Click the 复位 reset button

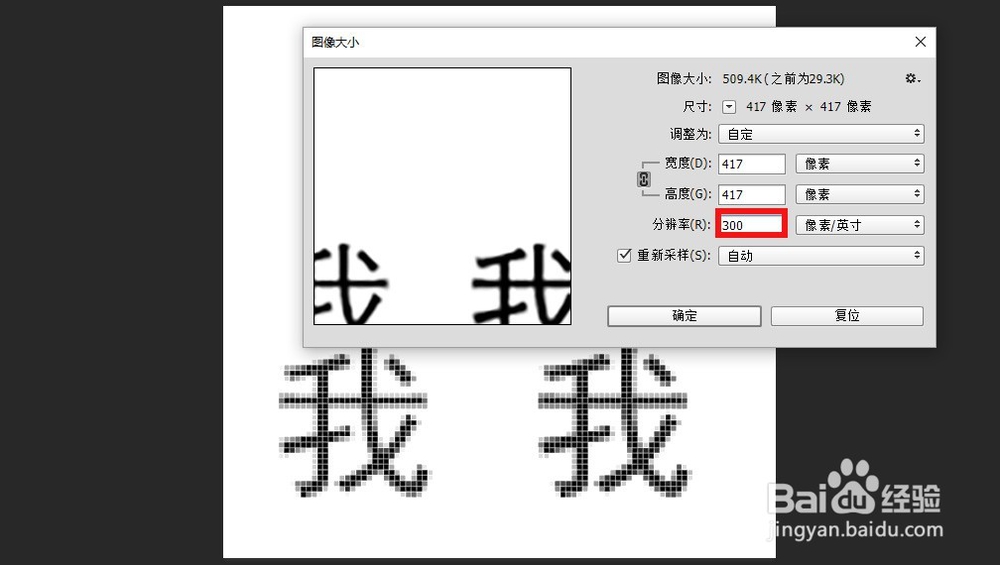[x=847, y=316]
